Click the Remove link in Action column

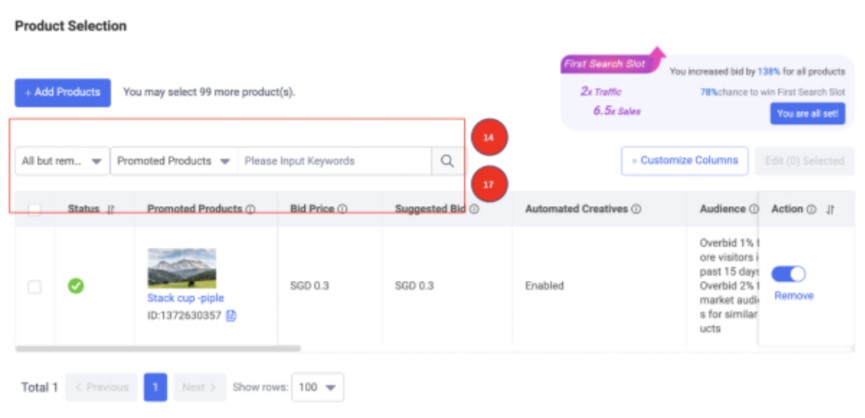click(794, 296)
